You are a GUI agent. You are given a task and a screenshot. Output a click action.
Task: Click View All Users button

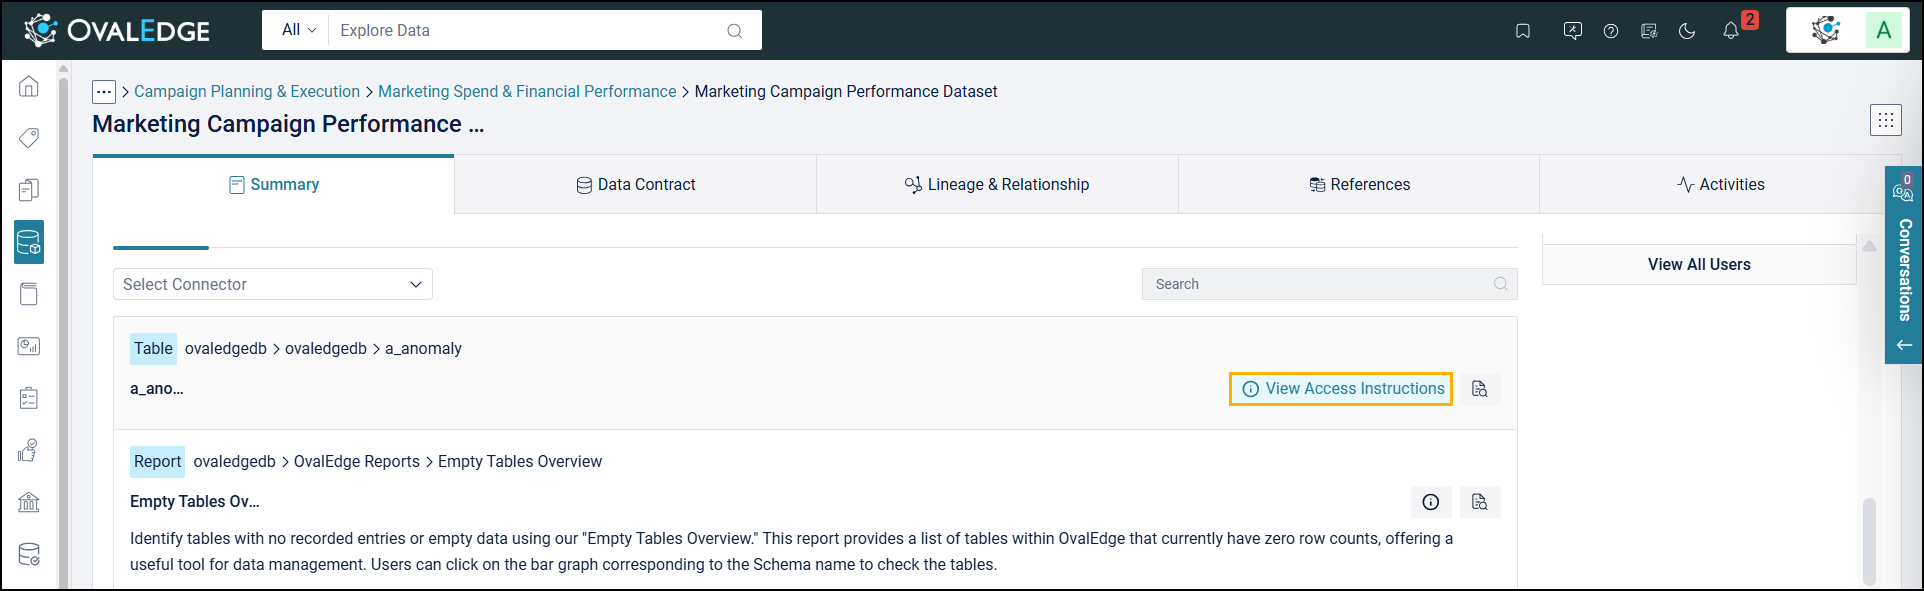click(x=1699, y=265)
